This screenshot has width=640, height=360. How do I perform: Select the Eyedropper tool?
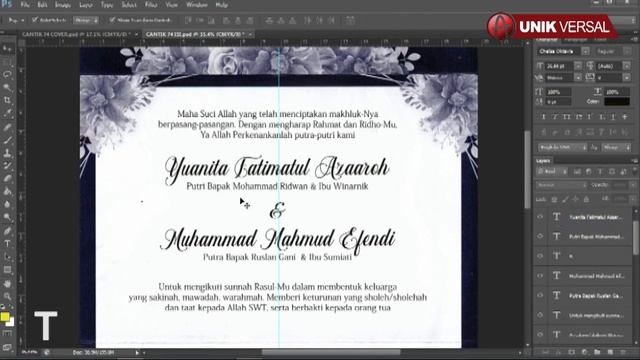click(x=7, y=113)
